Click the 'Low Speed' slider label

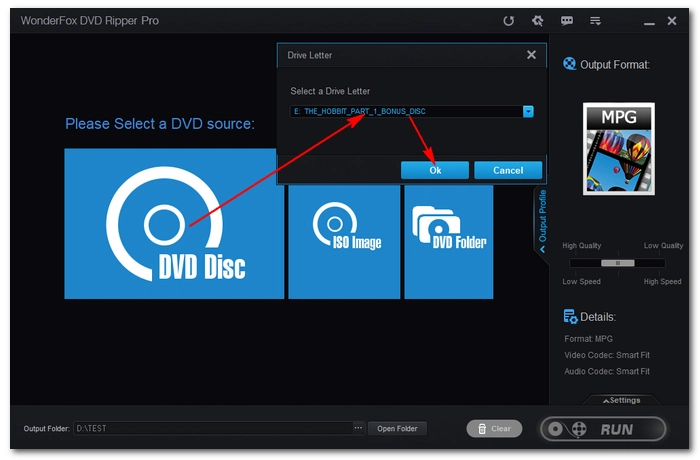click(x=581, y=281)
